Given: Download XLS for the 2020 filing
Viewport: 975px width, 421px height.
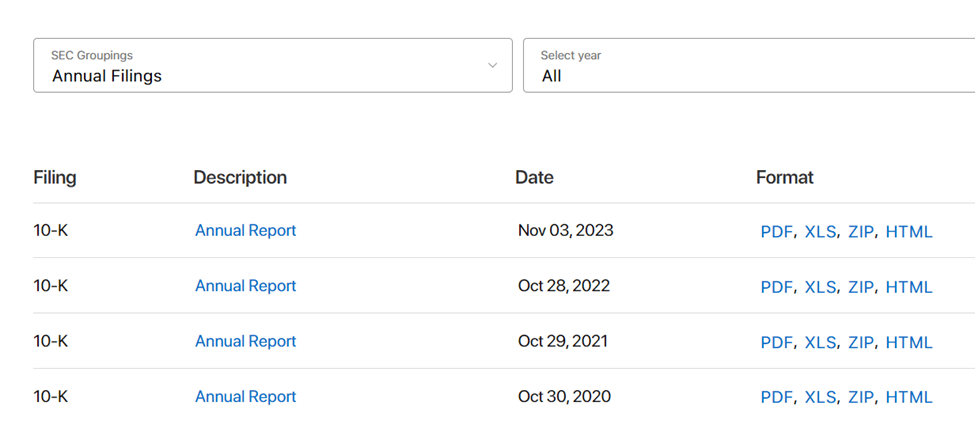Looking at the screenshot, I should tap(819, 398).
